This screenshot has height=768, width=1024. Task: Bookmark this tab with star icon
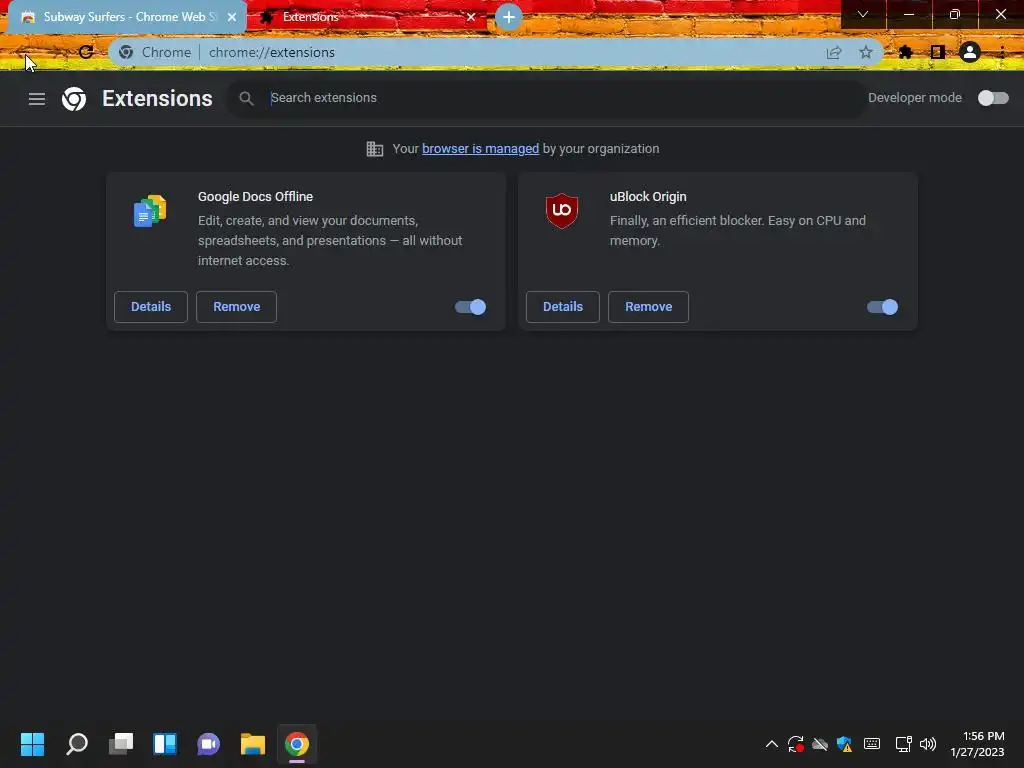click(865, 52)
